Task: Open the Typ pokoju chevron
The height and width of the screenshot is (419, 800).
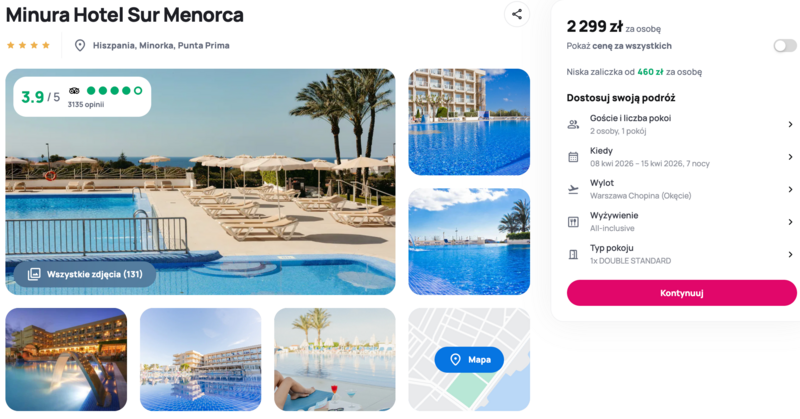Action: tap(790, 254)
